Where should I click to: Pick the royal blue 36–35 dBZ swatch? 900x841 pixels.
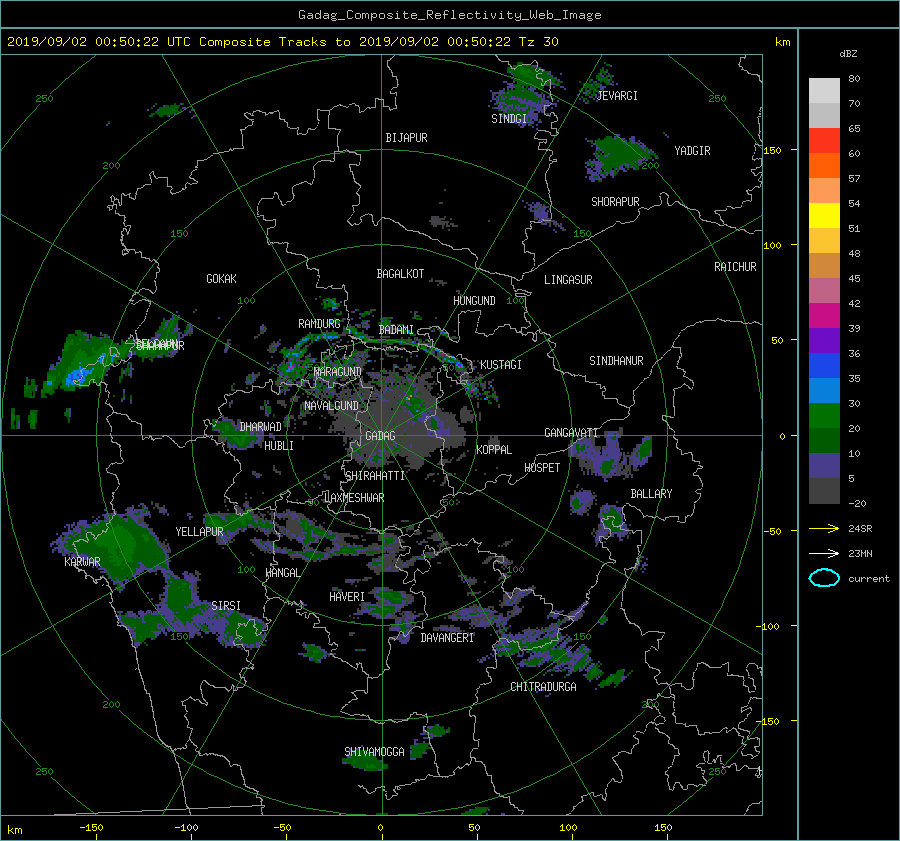[824, 366]
